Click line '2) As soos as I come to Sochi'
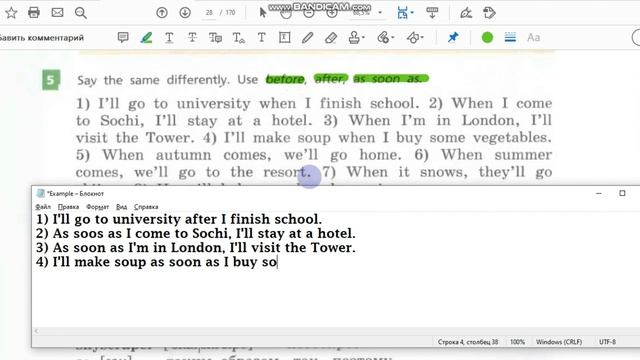 [x=196, y=233]
